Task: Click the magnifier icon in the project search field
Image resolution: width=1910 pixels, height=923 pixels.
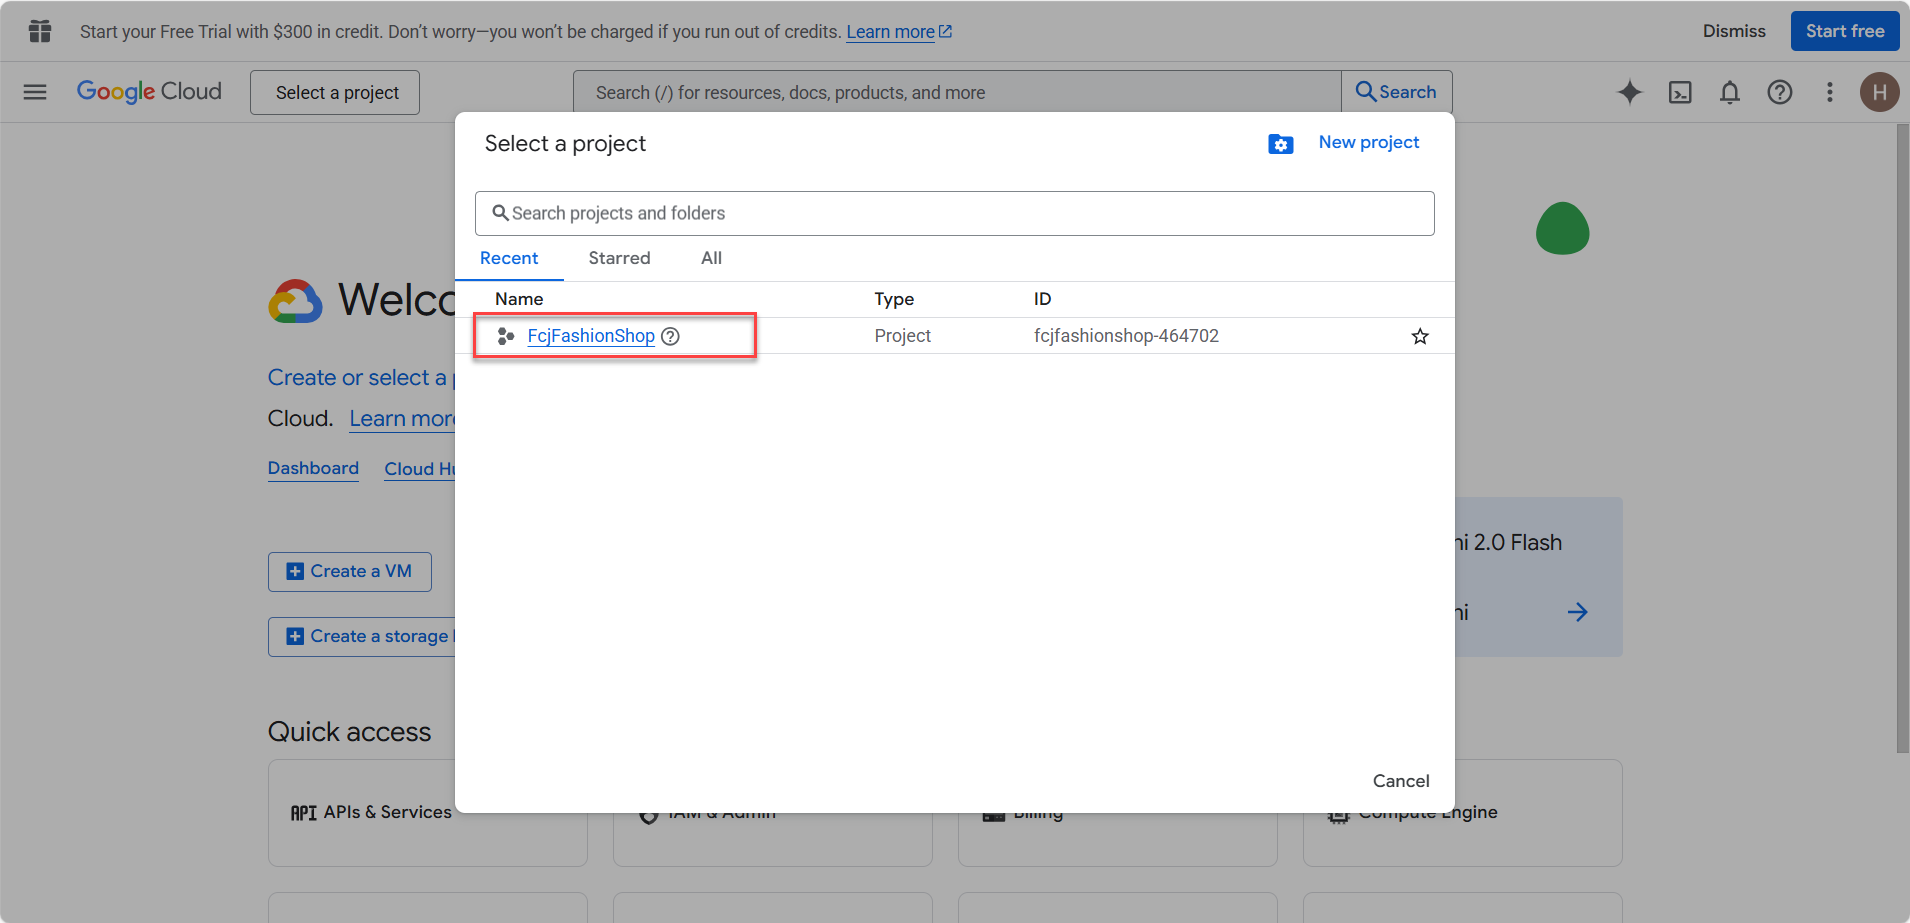Action: coord(500,213)
